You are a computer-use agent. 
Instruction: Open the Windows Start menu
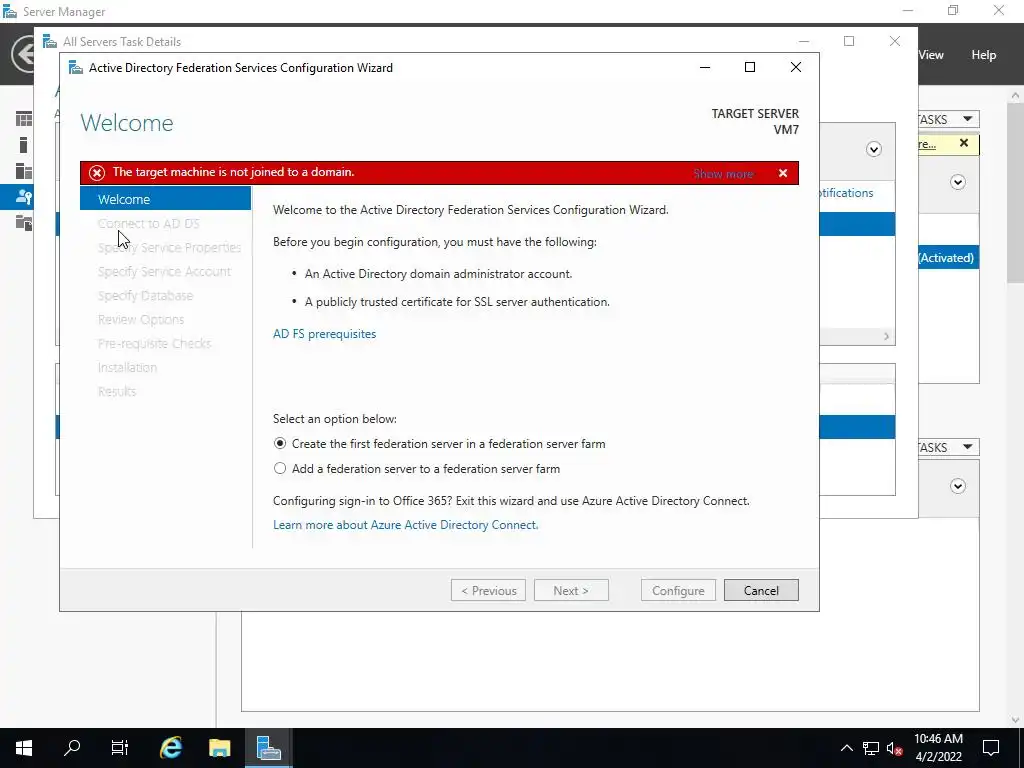pos(24,748)
